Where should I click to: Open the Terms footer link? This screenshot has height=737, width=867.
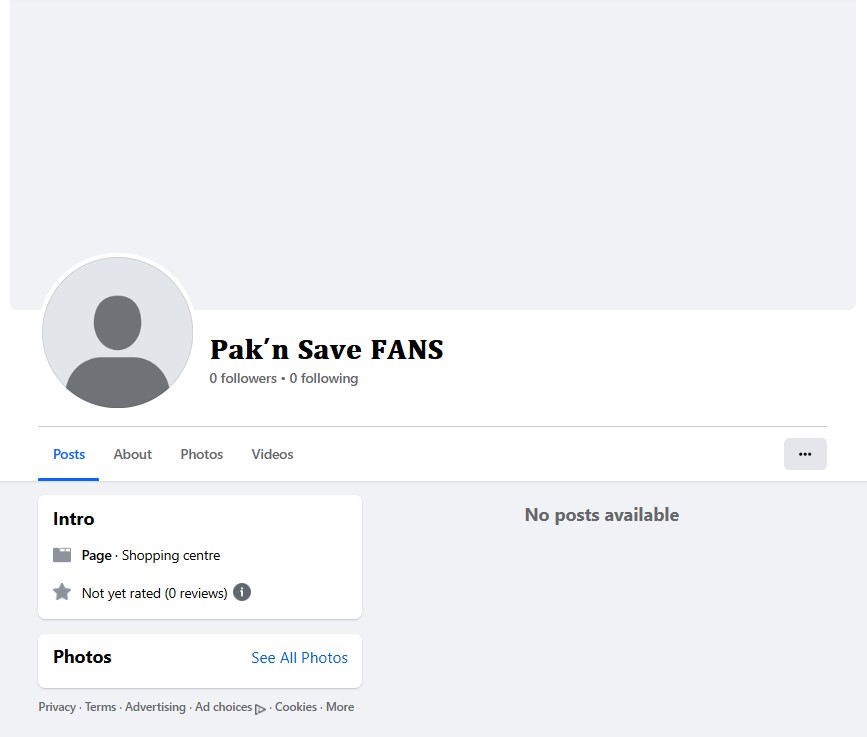click(100, 707)
